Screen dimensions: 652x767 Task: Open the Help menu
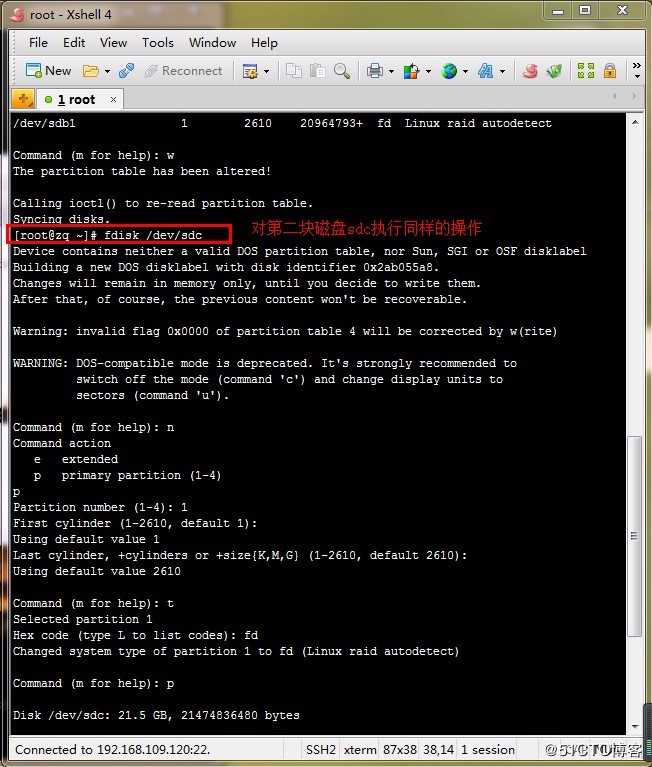[x=264, y=43]
